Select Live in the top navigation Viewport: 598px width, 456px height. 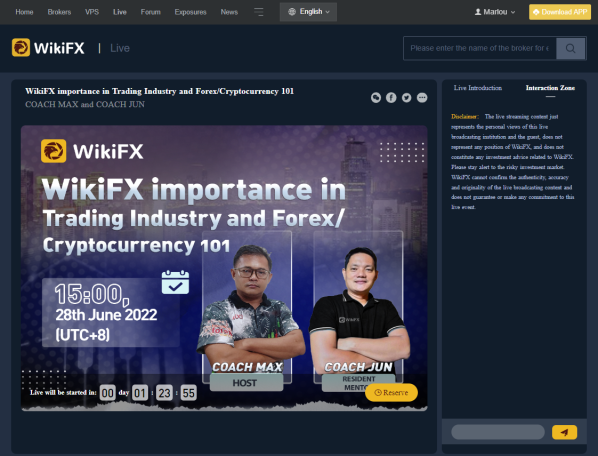pyautogui.click(x=120, y=12)
